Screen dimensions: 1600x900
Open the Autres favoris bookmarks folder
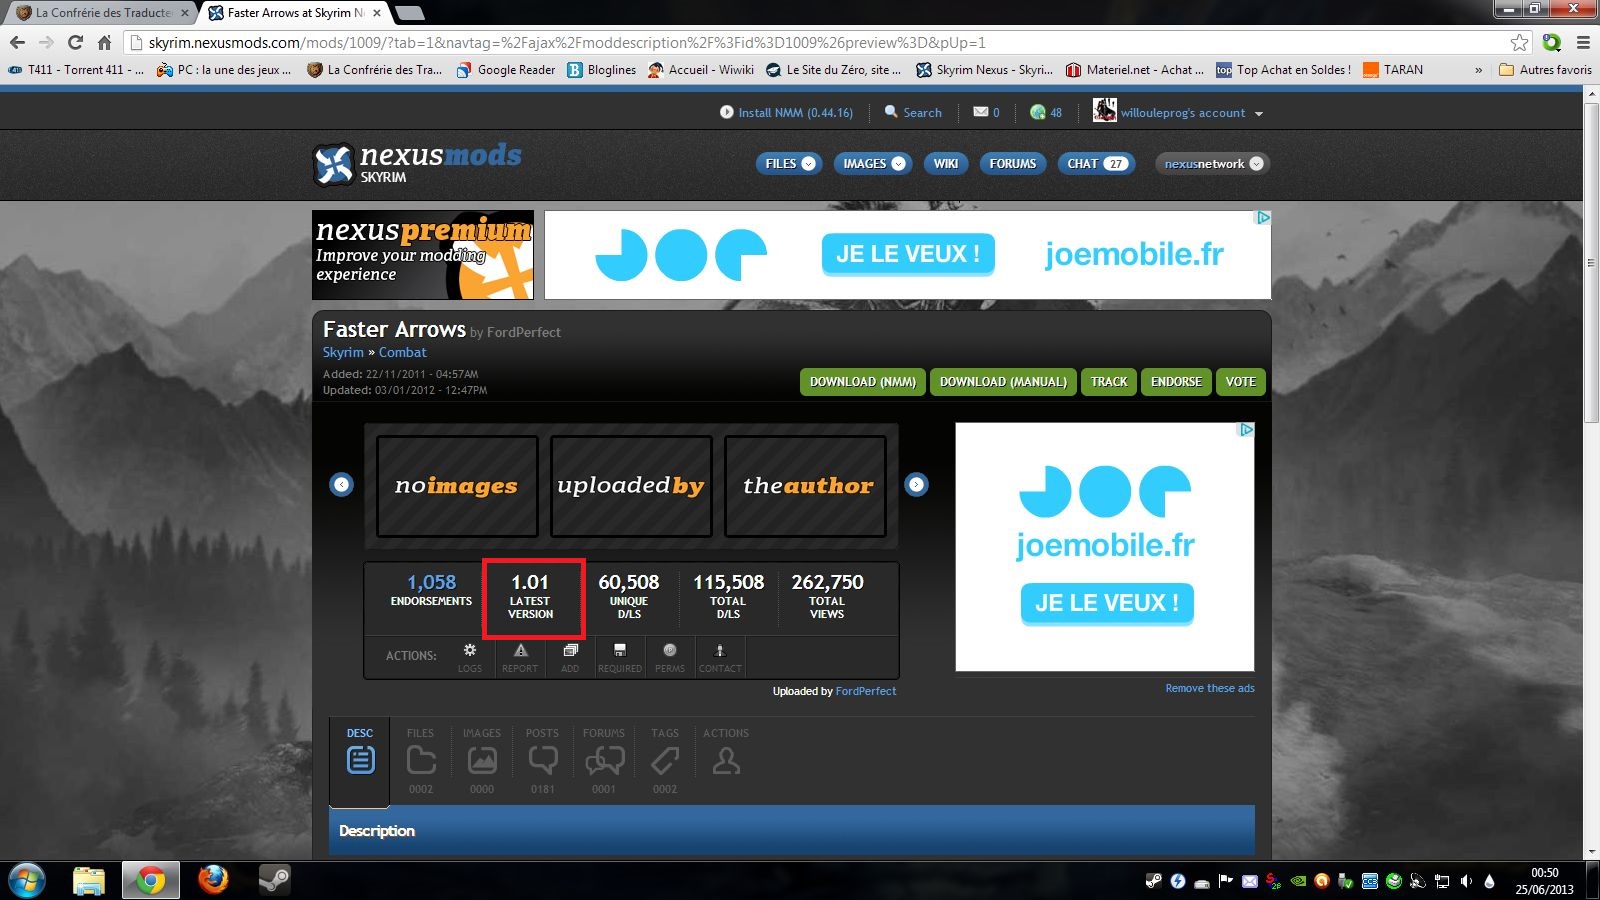1546,70
